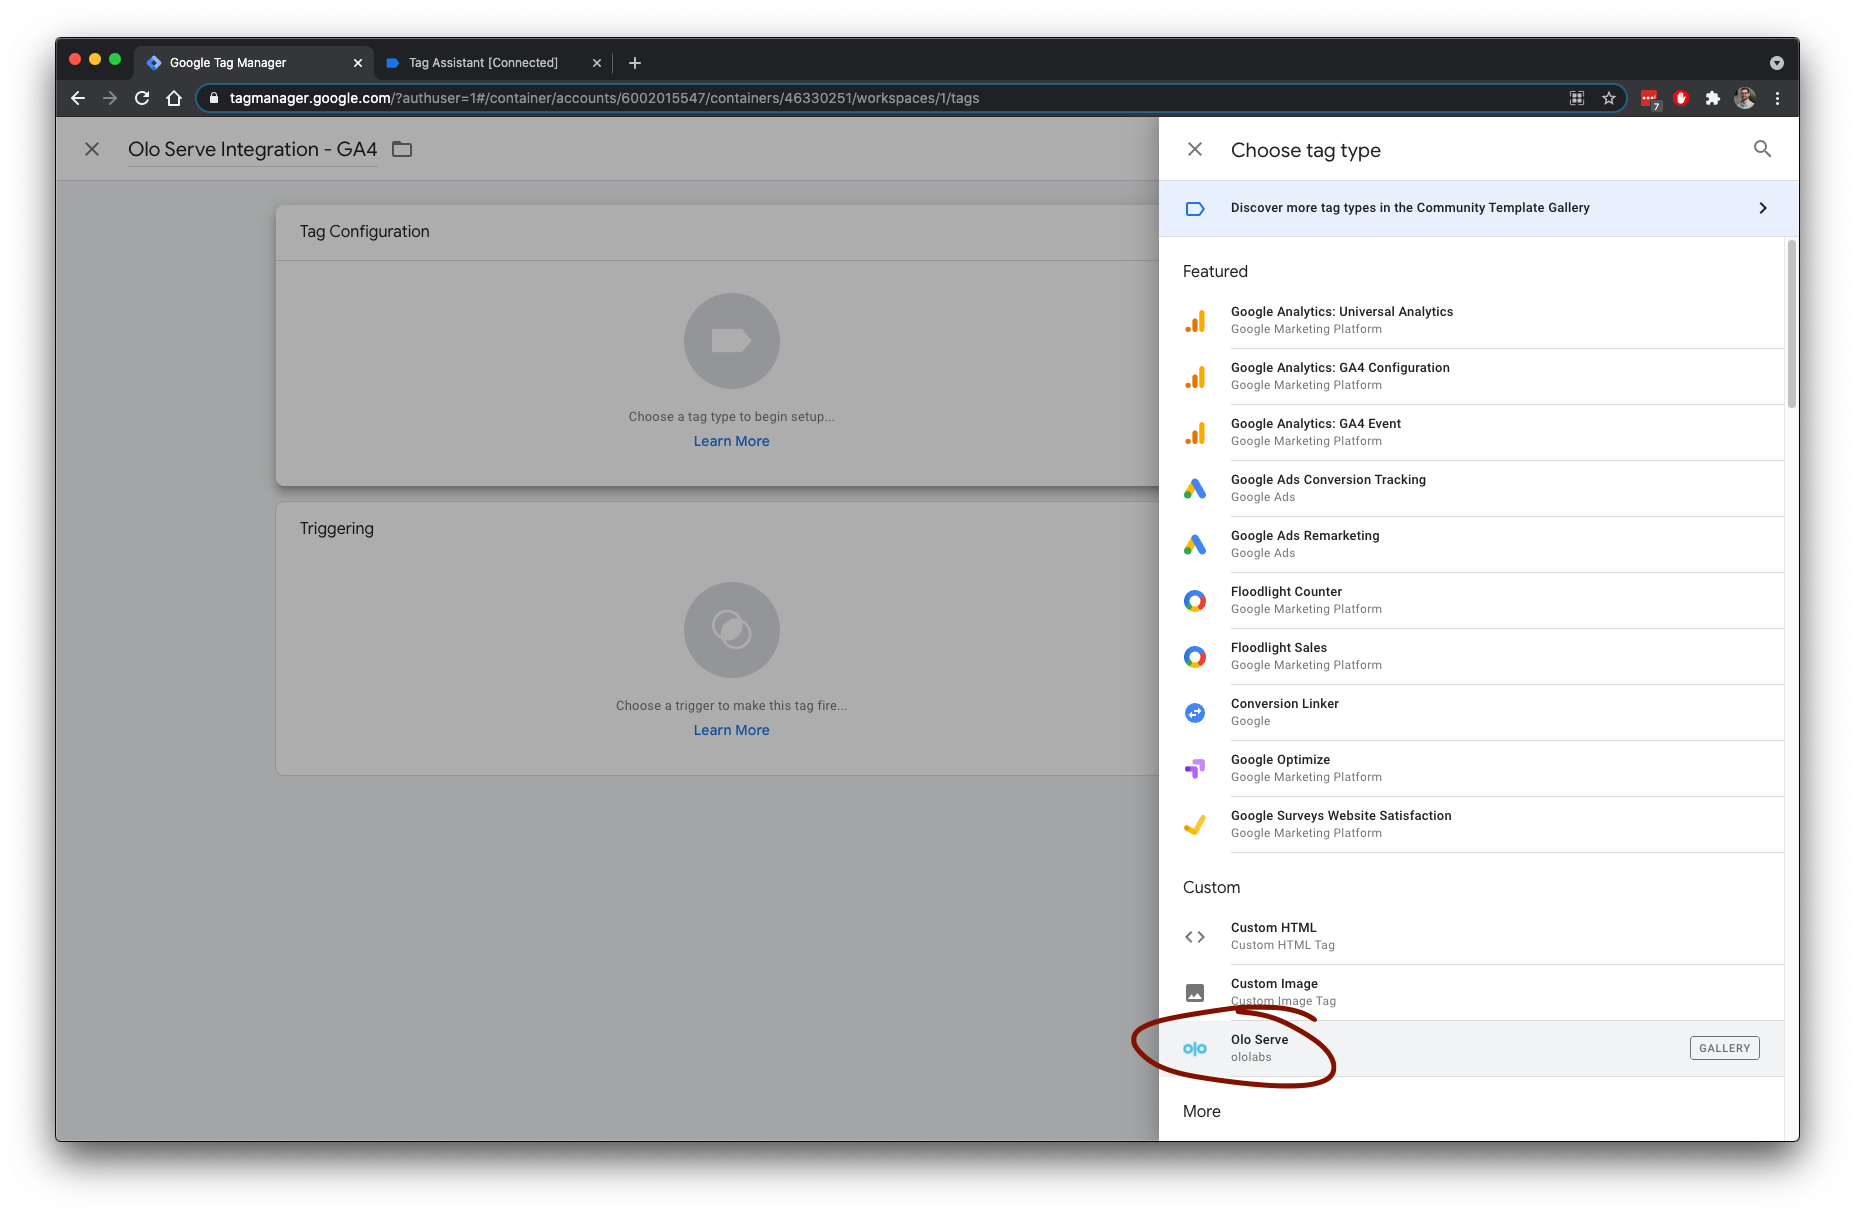Choose Olo Serve text label
This screenshot has width=1855, height=1215.
click(1259, 1040)
